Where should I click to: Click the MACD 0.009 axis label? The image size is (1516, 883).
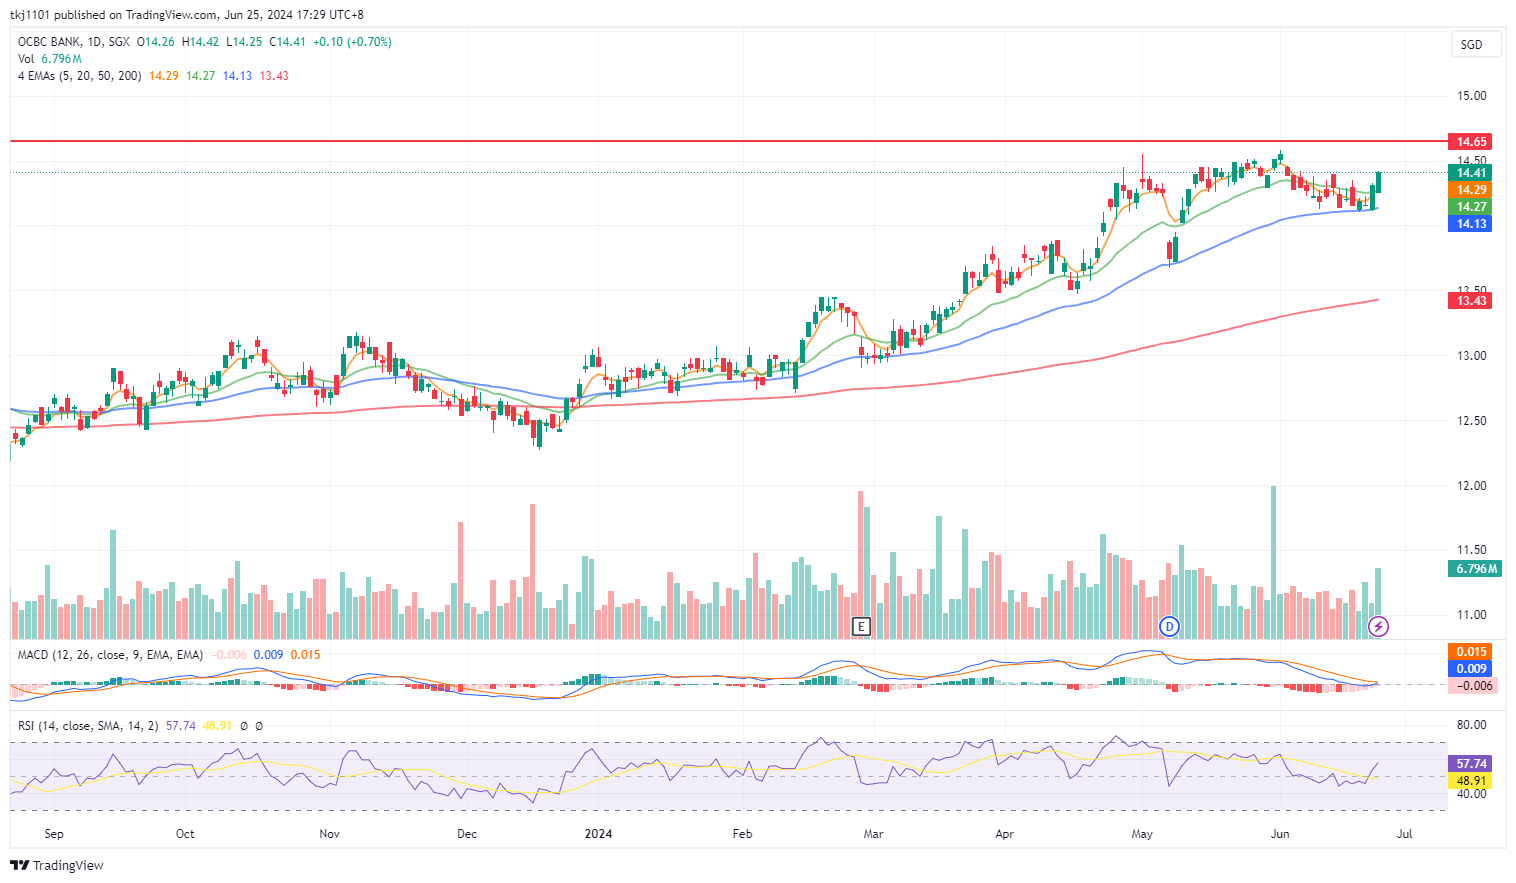tap(1471, 669)
